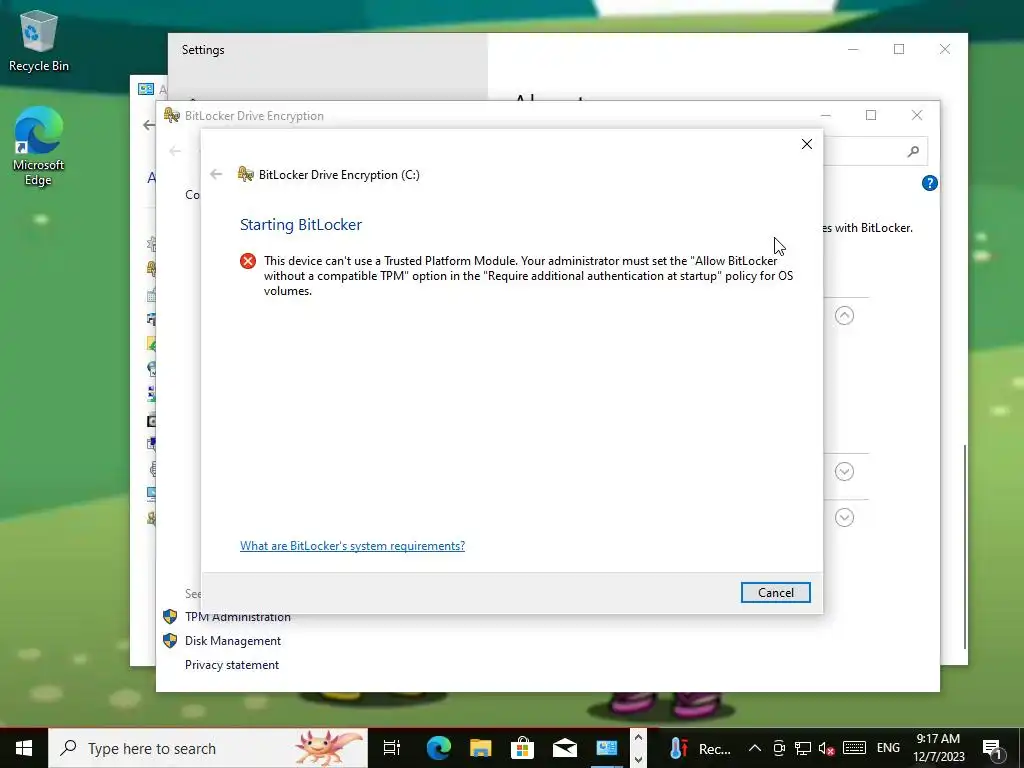The width and height of the screenshot is (1024, 768).
Task: Show hidden system tray icons
Action: pyautogui.click(x=754, y=748)
